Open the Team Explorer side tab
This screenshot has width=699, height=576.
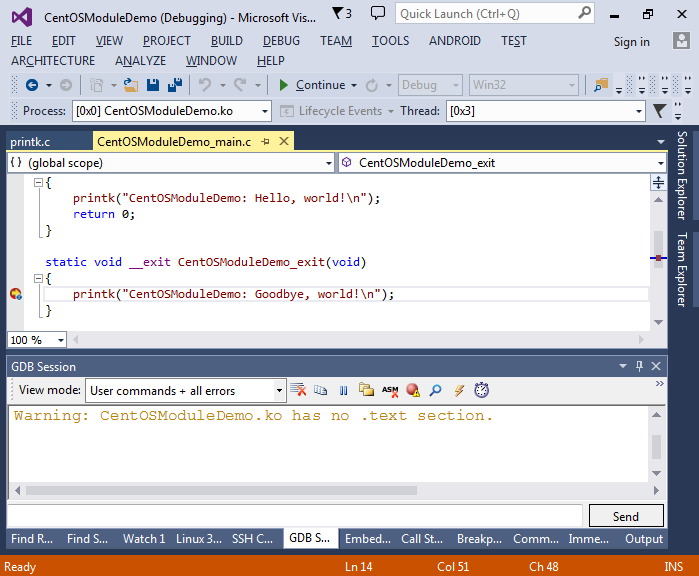pyautogui.click(x=681, y=269)
